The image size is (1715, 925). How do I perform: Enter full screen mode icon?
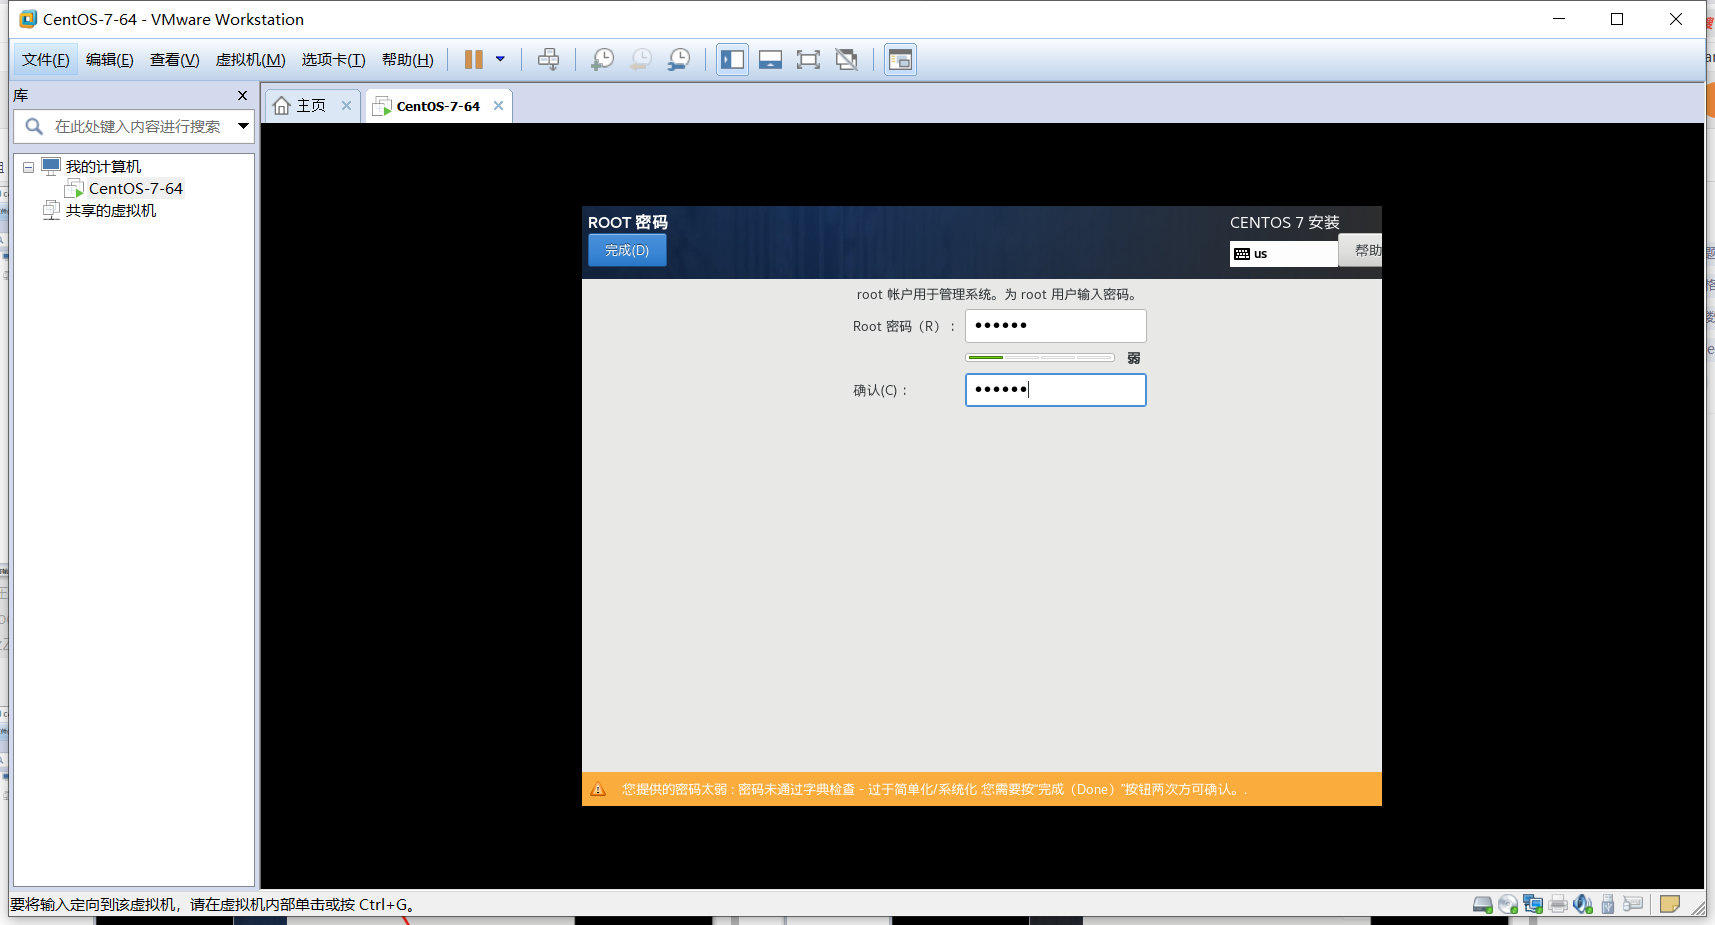point(808,60)
